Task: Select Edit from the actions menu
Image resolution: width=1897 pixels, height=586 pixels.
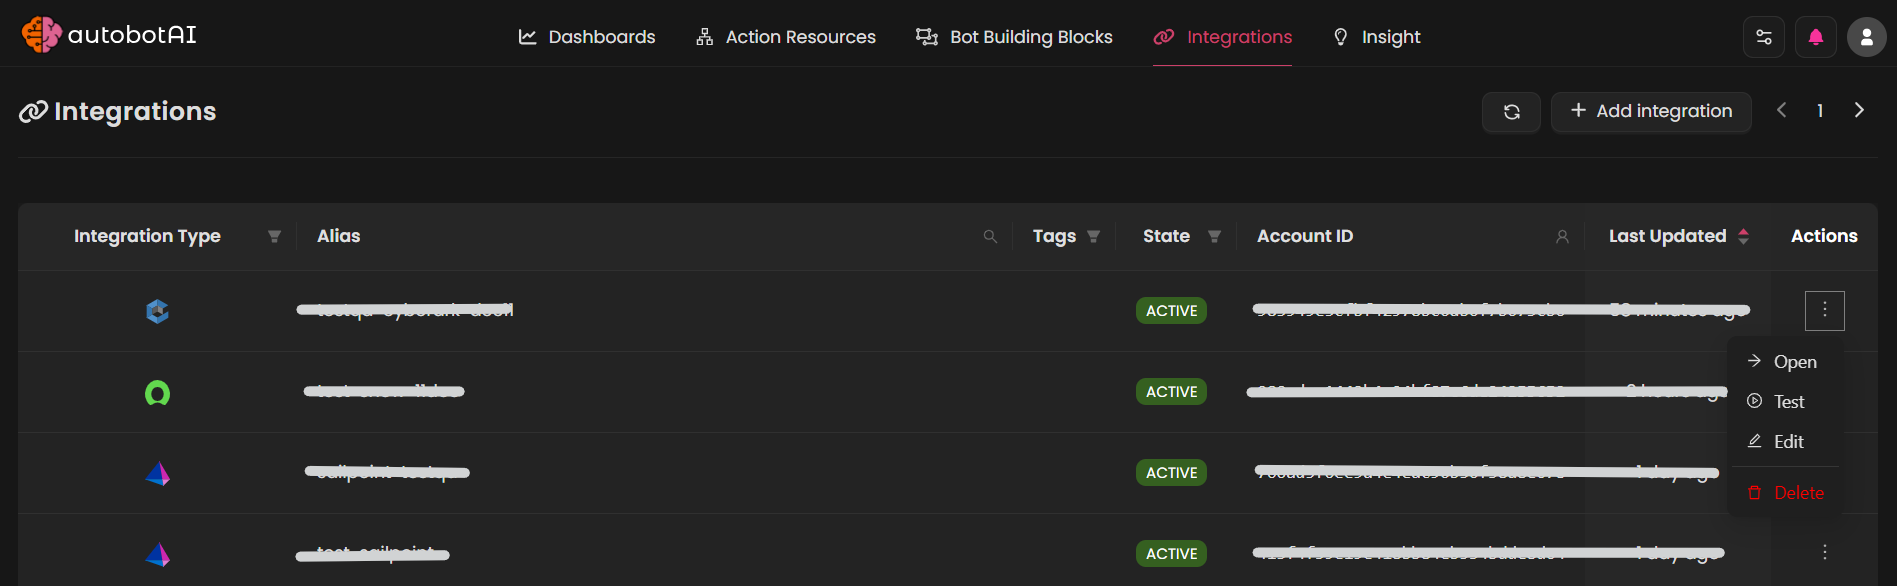Action: (1788, 442)
